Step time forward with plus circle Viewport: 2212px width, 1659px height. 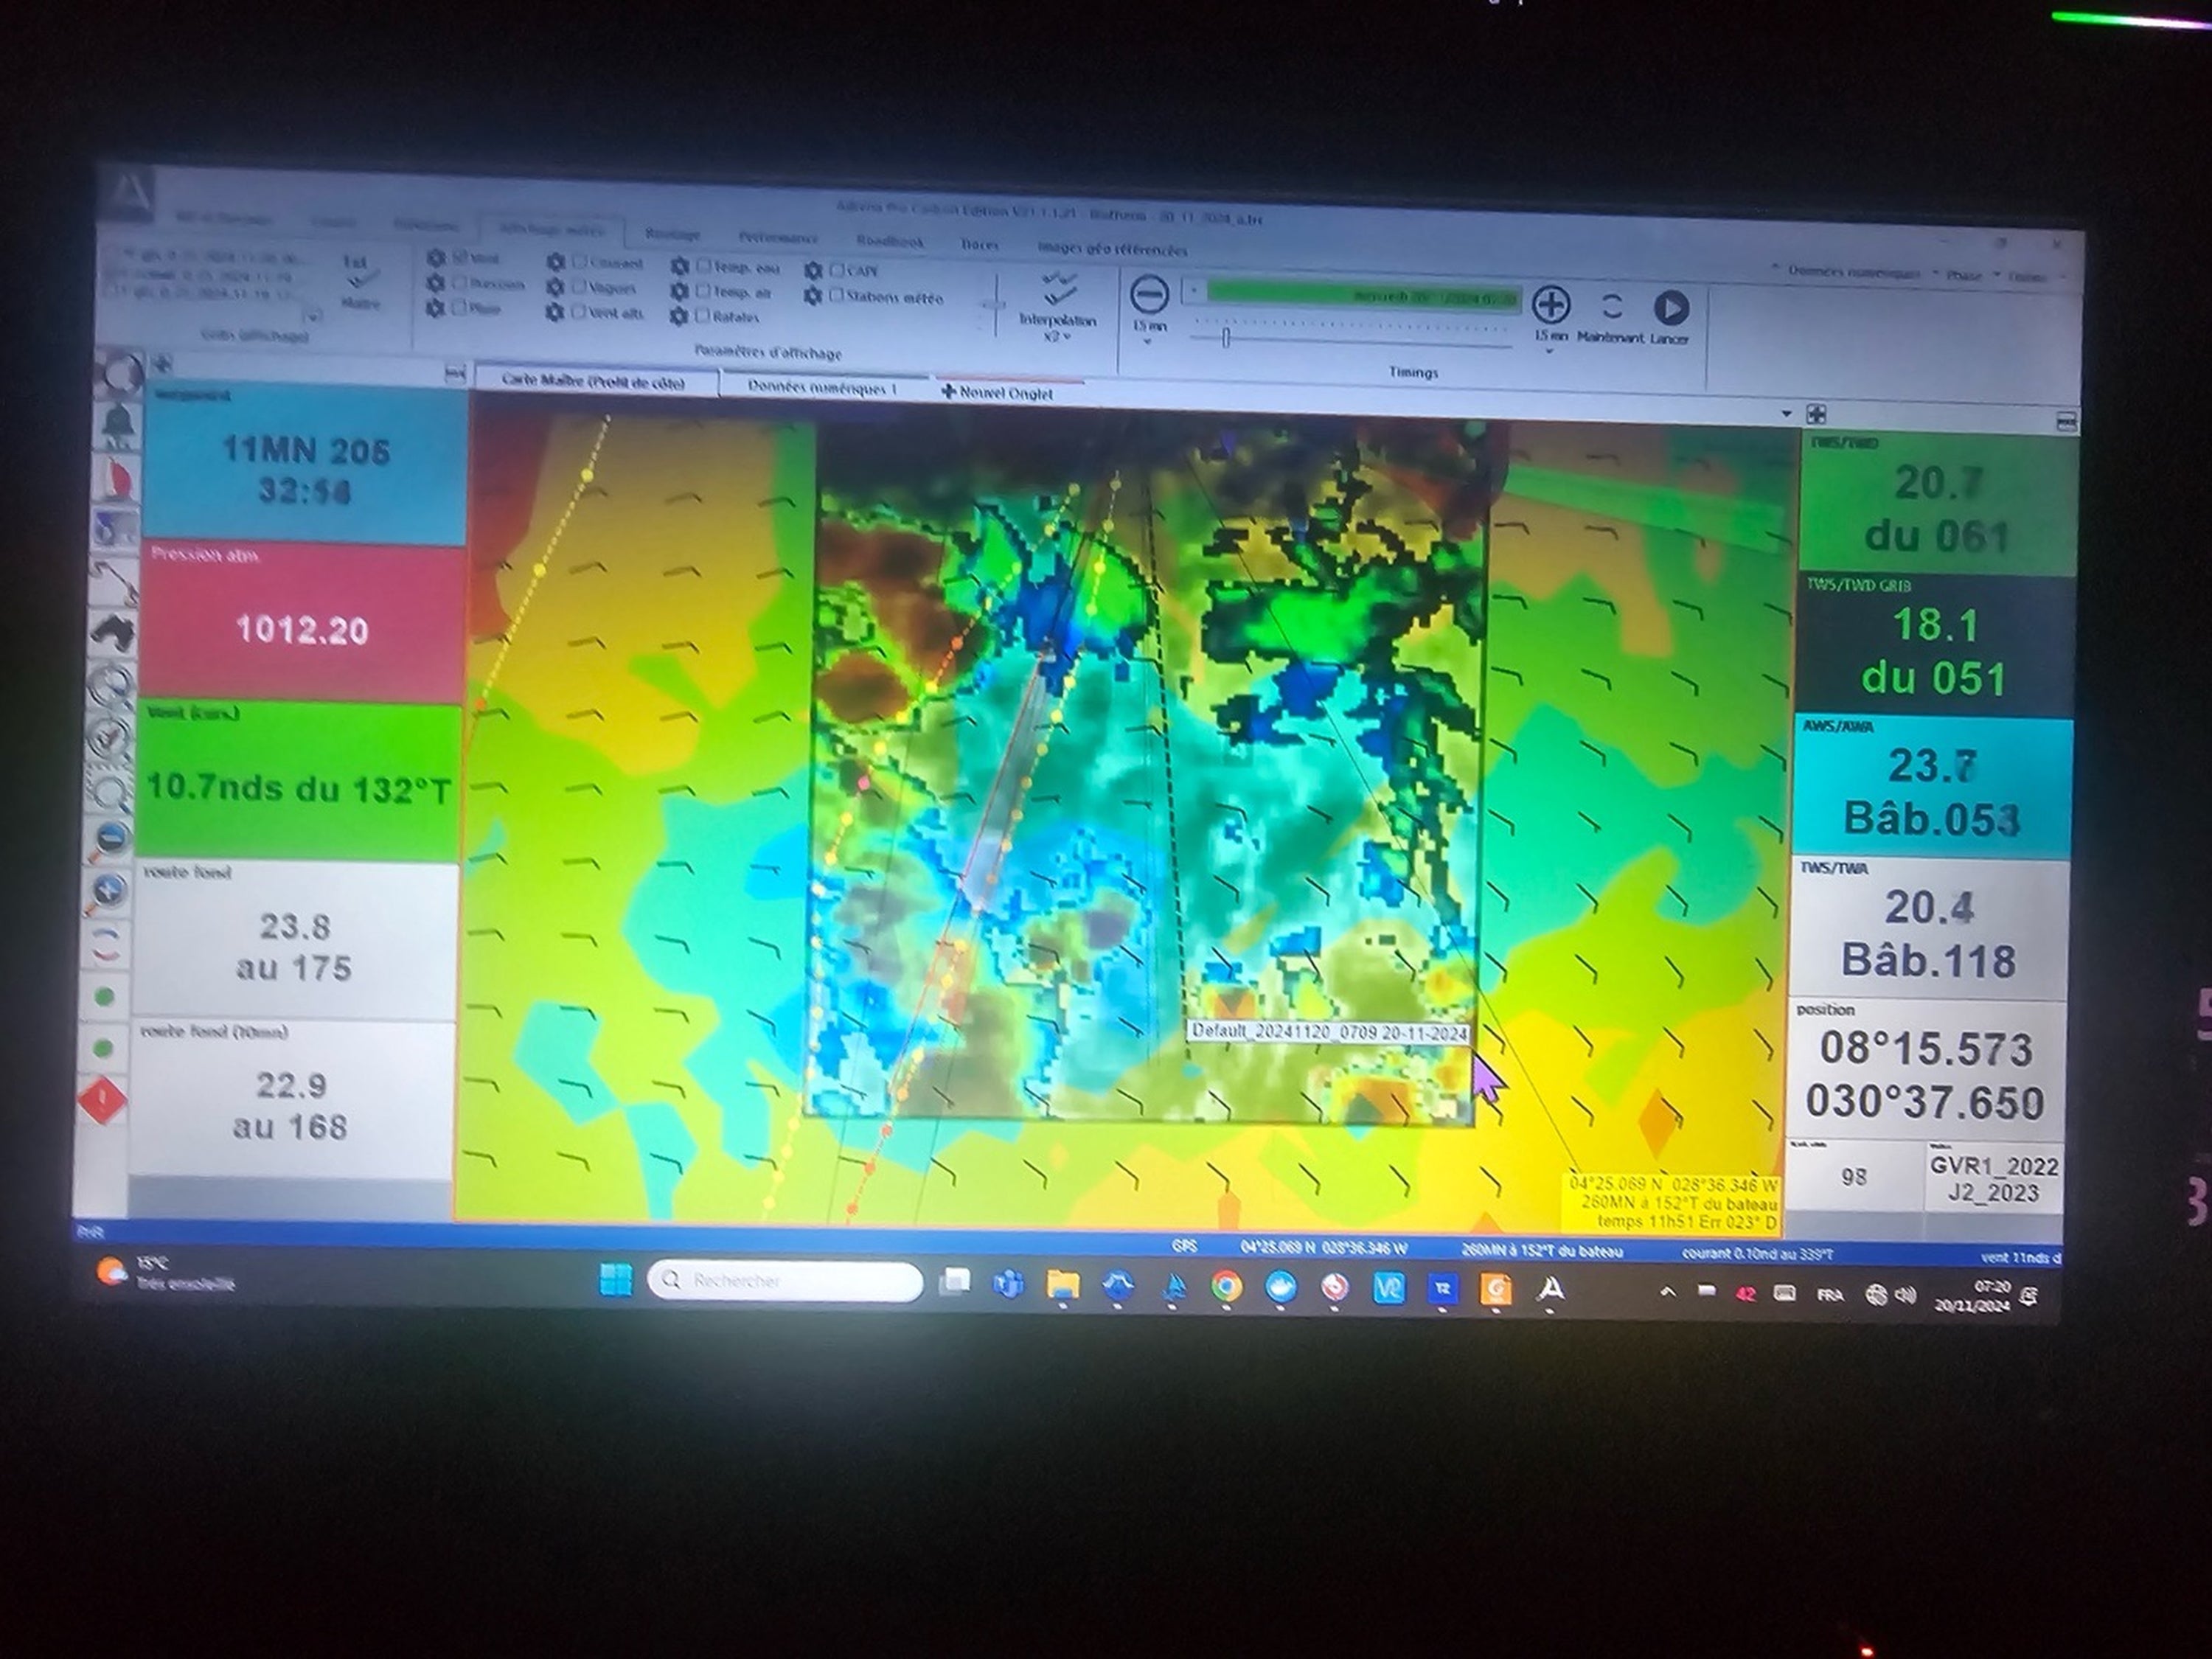coord(1551,303)
